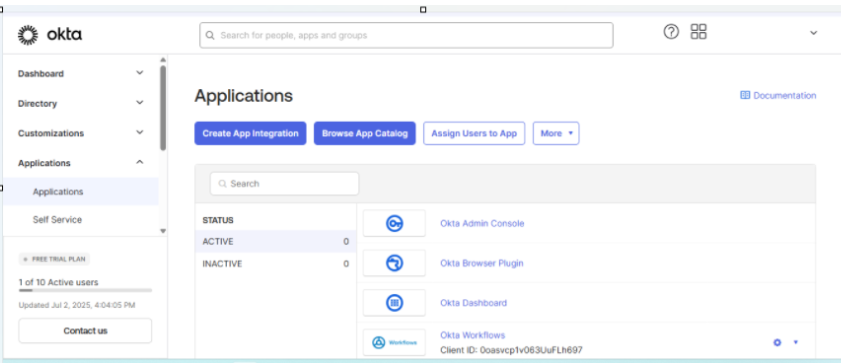Screen dimensions: 864x364
Task: Open the account menu chevron at top right
Action: pos(813,33)
